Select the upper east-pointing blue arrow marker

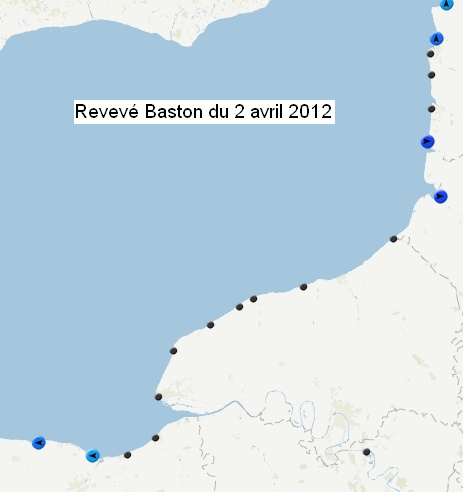(427, 142)
